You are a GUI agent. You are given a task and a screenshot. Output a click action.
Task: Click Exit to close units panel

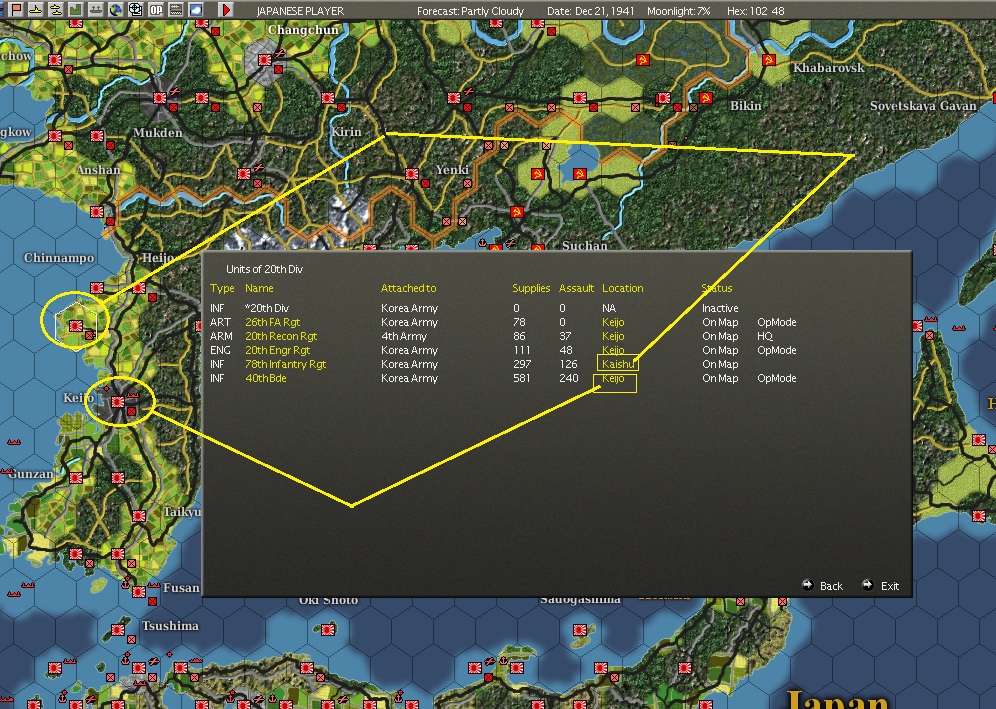(880, 586)
